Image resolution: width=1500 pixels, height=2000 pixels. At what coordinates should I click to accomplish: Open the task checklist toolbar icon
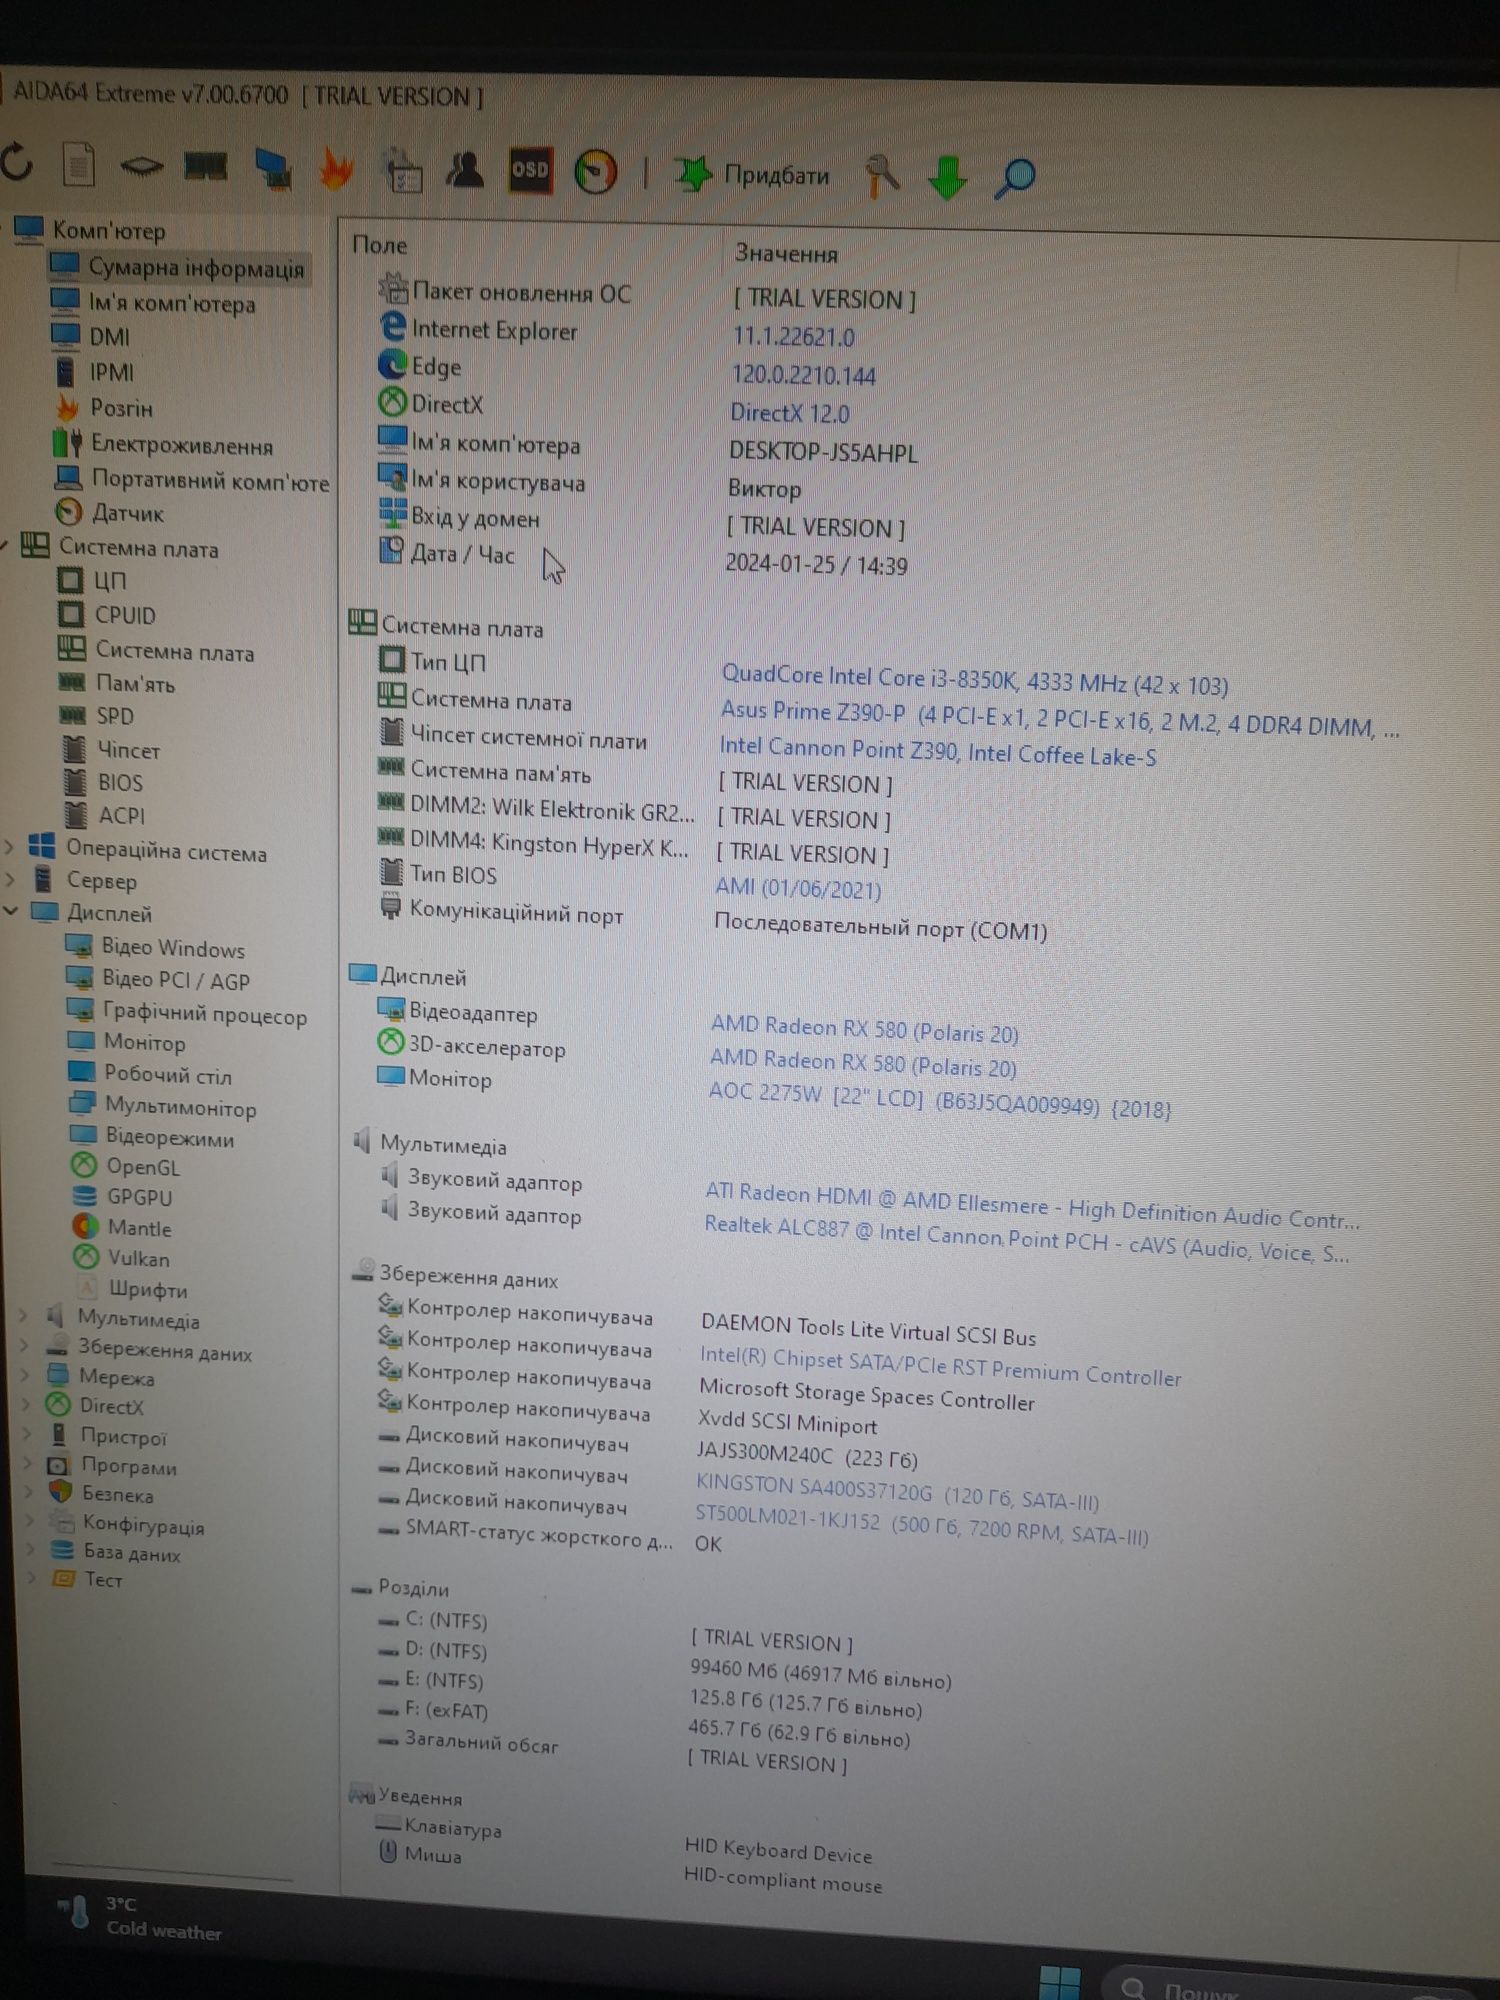pos(403,170)
